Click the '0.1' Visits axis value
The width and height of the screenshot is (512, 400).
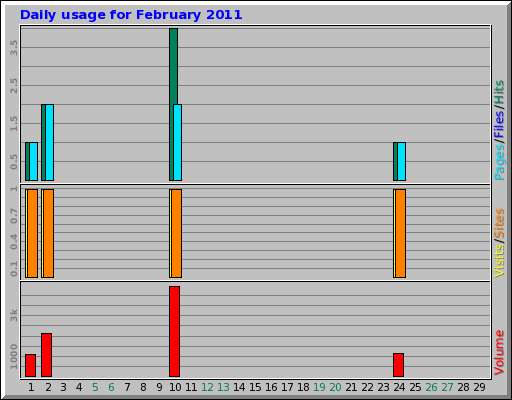14,269
